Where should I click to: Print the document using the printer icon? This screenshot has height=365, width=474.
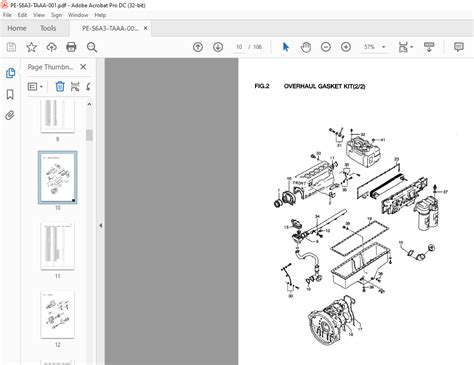click(71, 47)
